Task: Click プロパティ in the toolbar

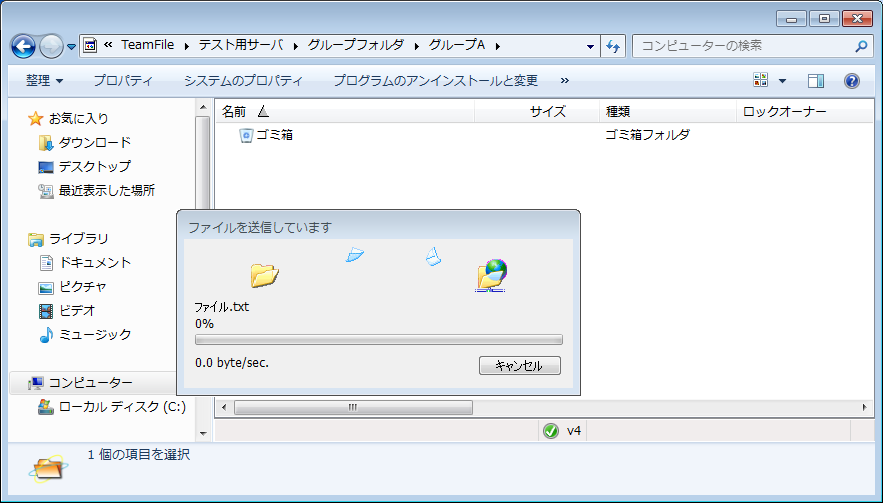Action: [123, 81]
